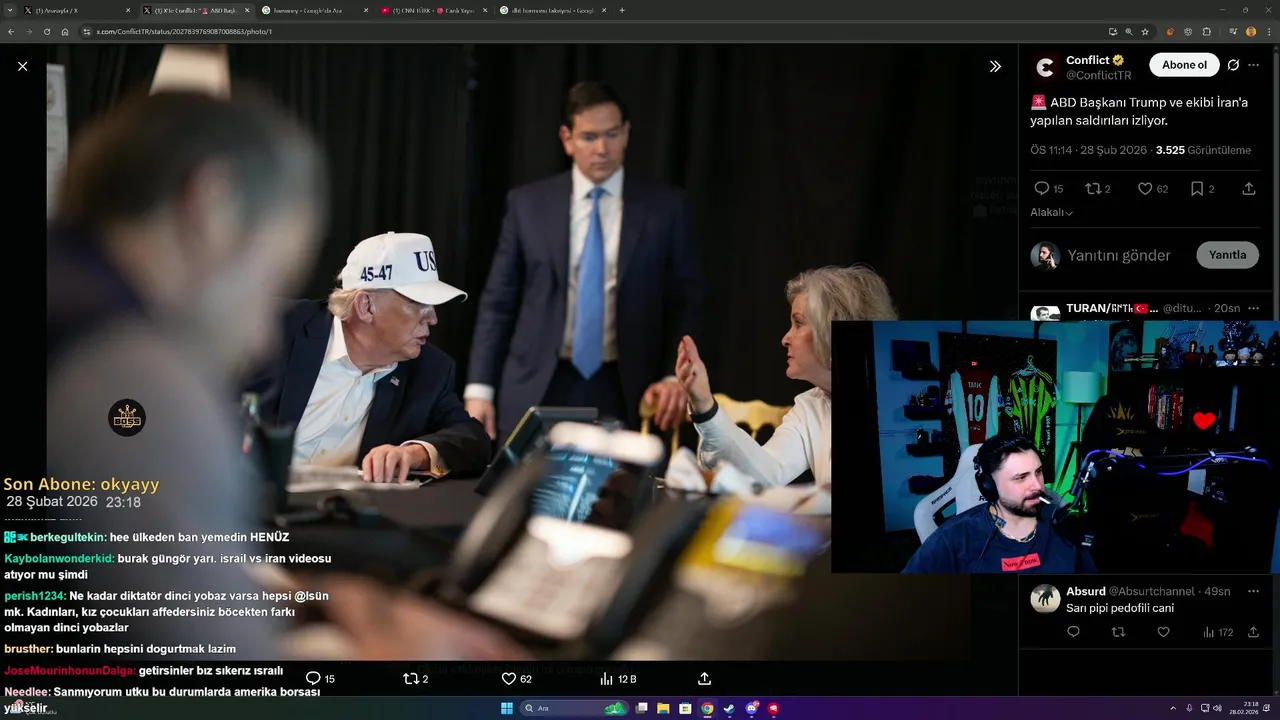Click the Yanıtla button
Image resolution: width=1280 pixels, height=720 pixels.
pos(1227,255)
